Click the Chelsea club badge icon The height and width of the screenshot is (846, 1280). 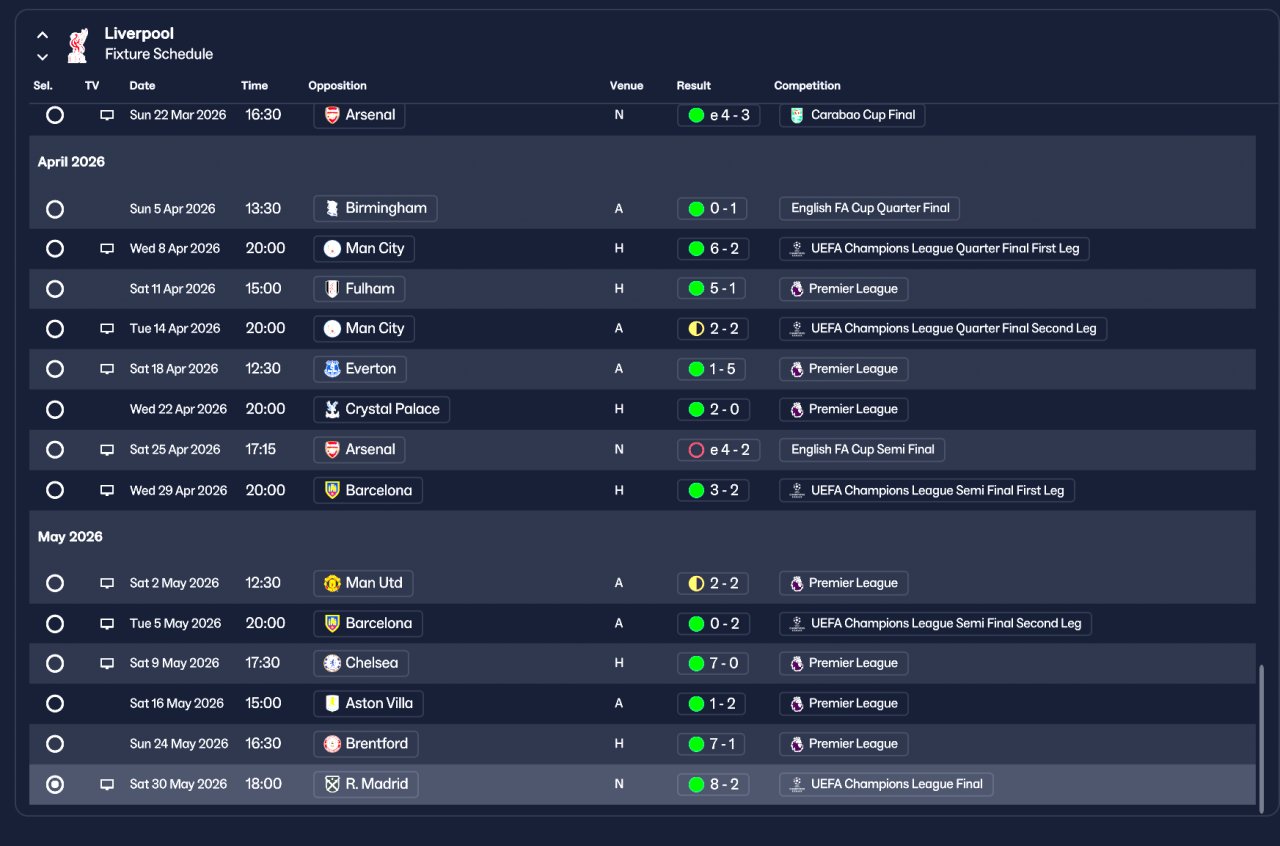(332, 663)
